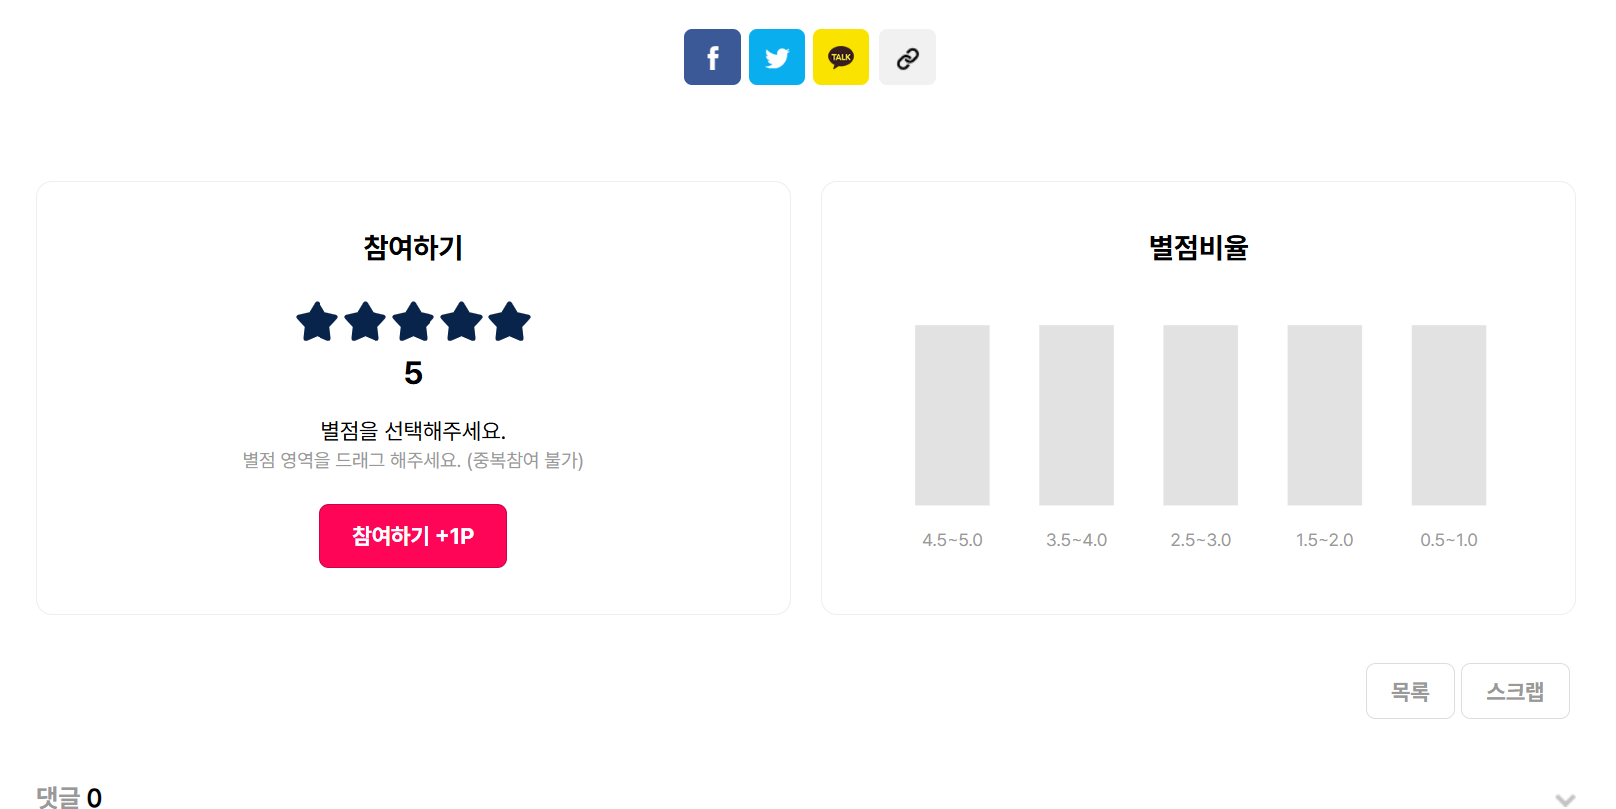
Task: Expand the comments section chevron
Action: tap(1565, 798)
